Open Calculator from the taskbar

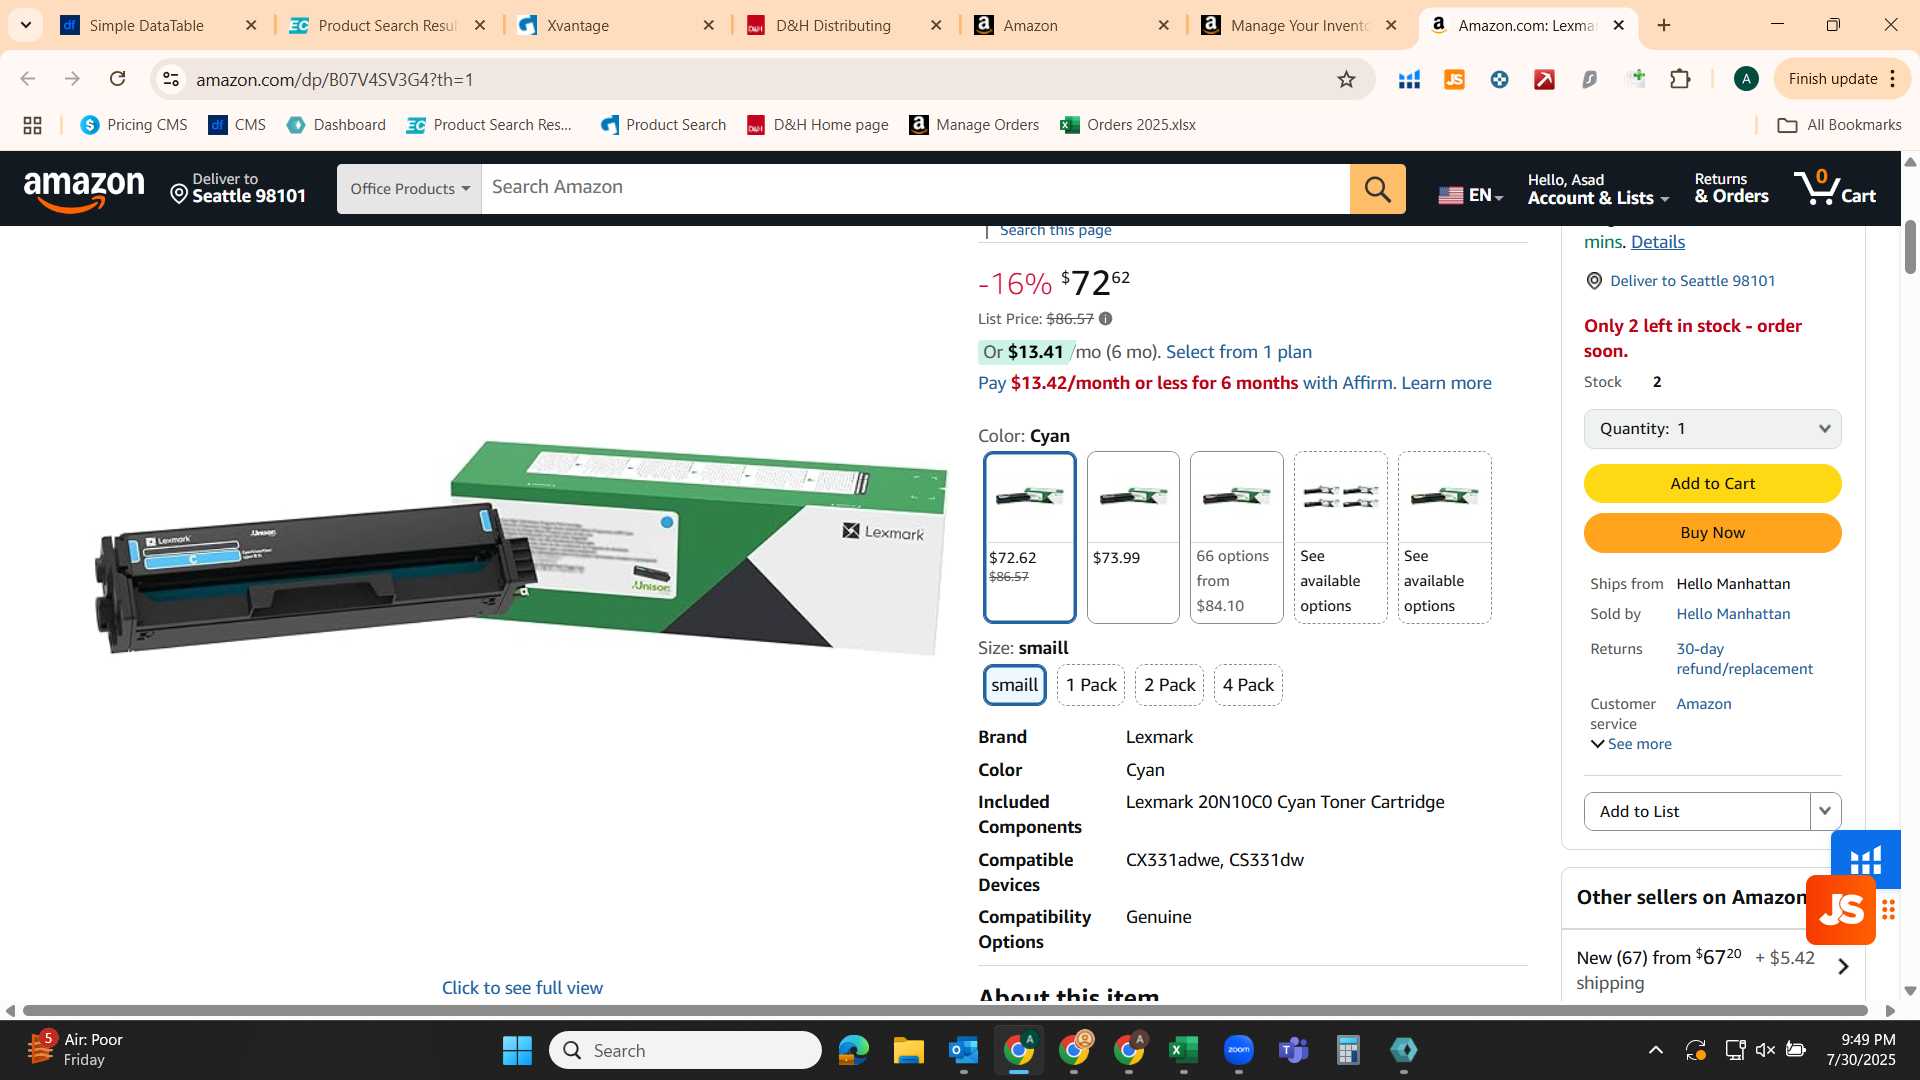pyautogui.click(x=1348, y=1050)
